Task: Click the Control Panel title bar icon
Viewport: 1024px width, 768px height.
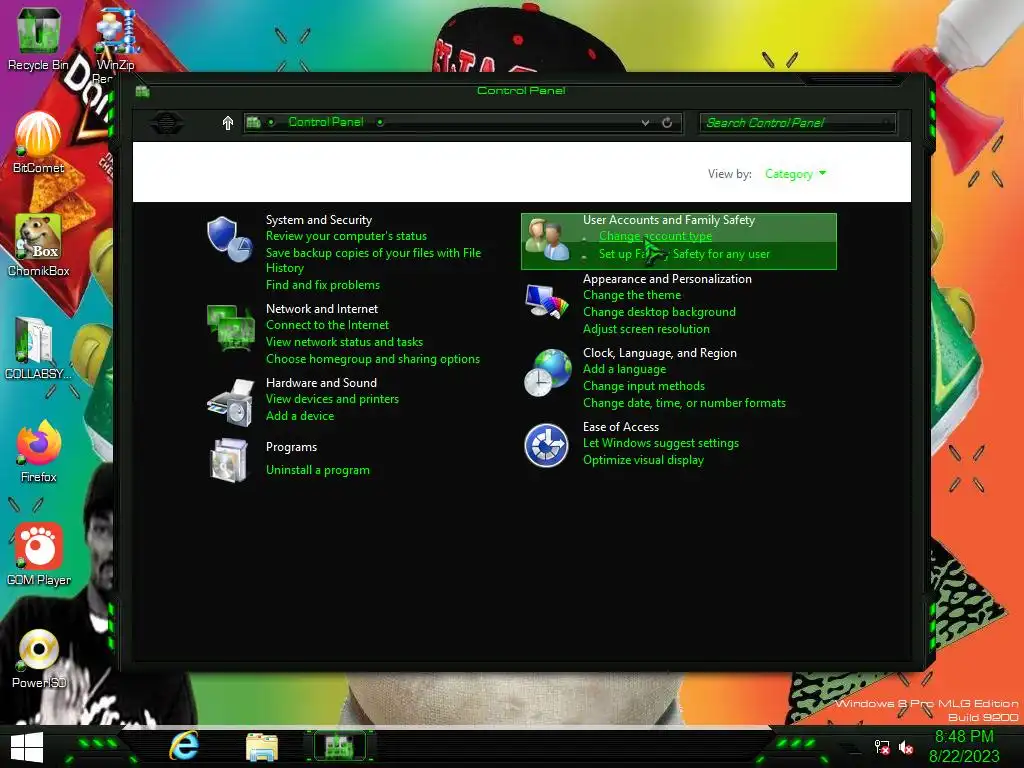Action: [142, 91]
